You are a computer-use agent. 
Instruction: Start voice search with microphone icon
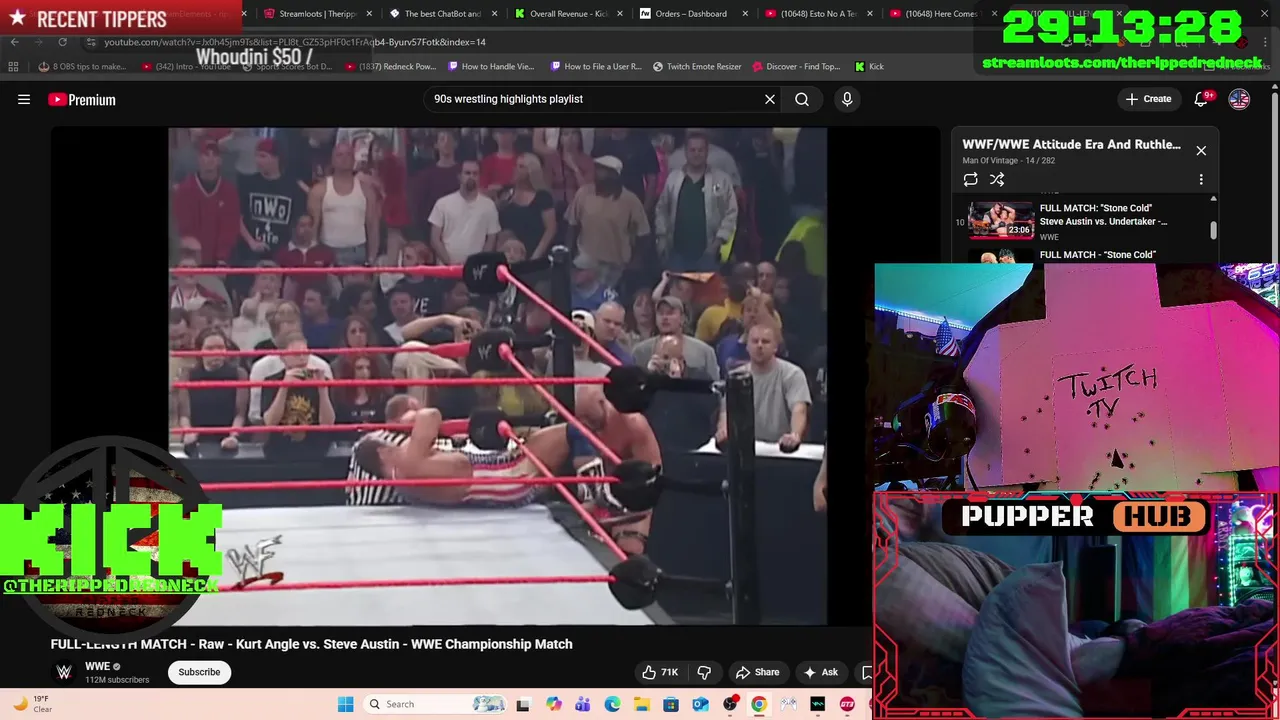pos(847,99)
